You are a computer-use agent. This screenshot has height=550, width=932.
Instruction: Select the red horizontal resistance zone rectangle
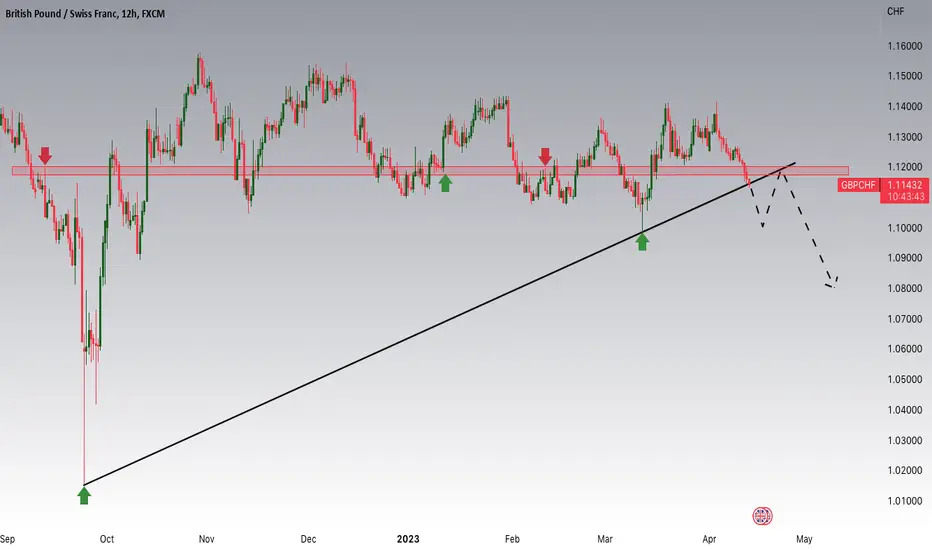(x=430, y=171)
